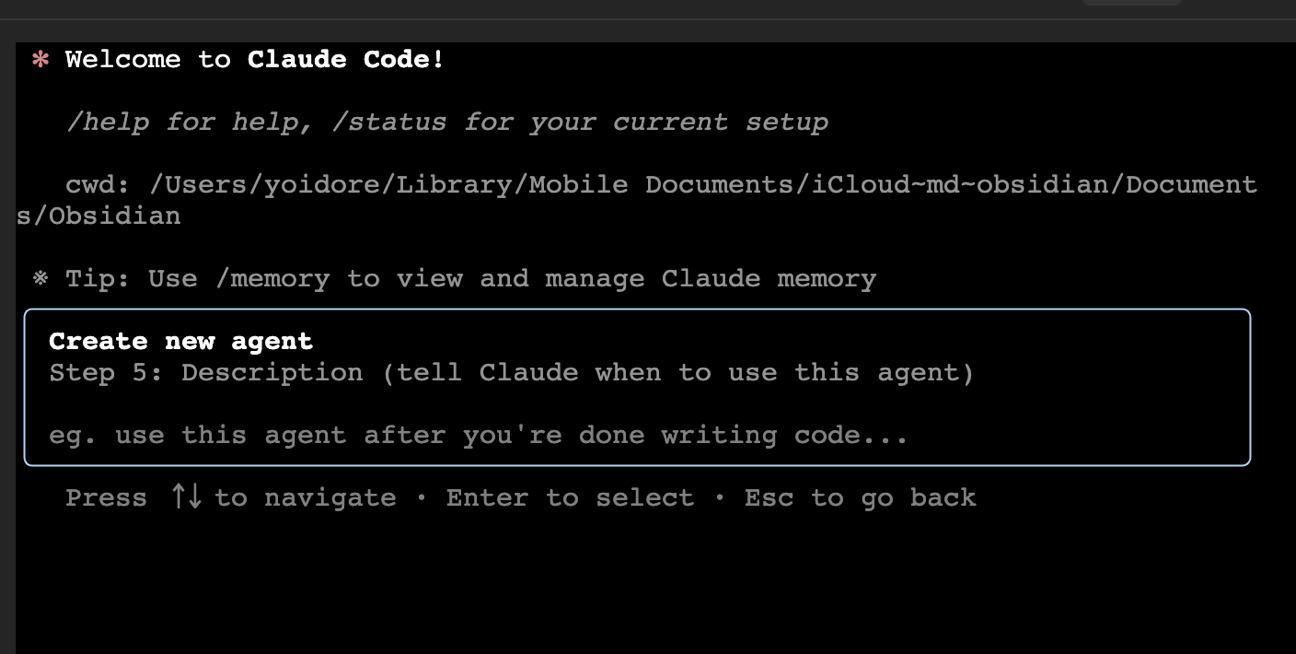Viewport: 1296px width, 654px height.
Task: Click the small asterisk before Tip
Action: click(x=40, y=279)
